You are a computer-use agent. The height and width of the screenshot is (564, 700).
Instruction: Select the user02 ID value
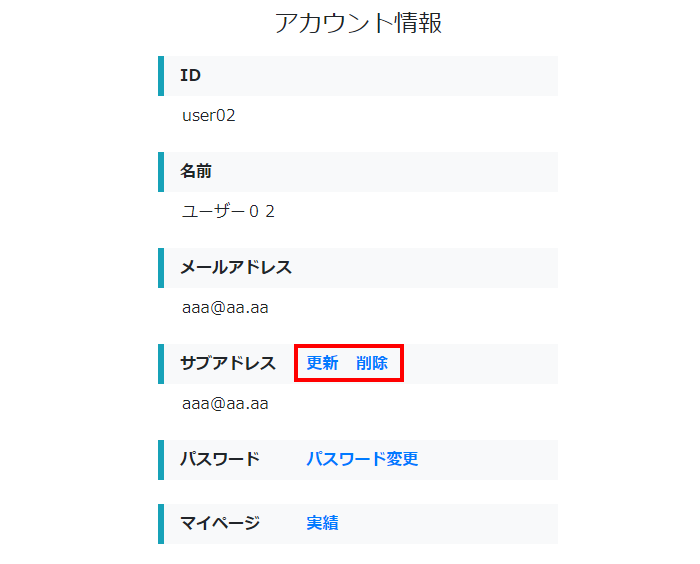pyautogui.click(x=208, y=115)
